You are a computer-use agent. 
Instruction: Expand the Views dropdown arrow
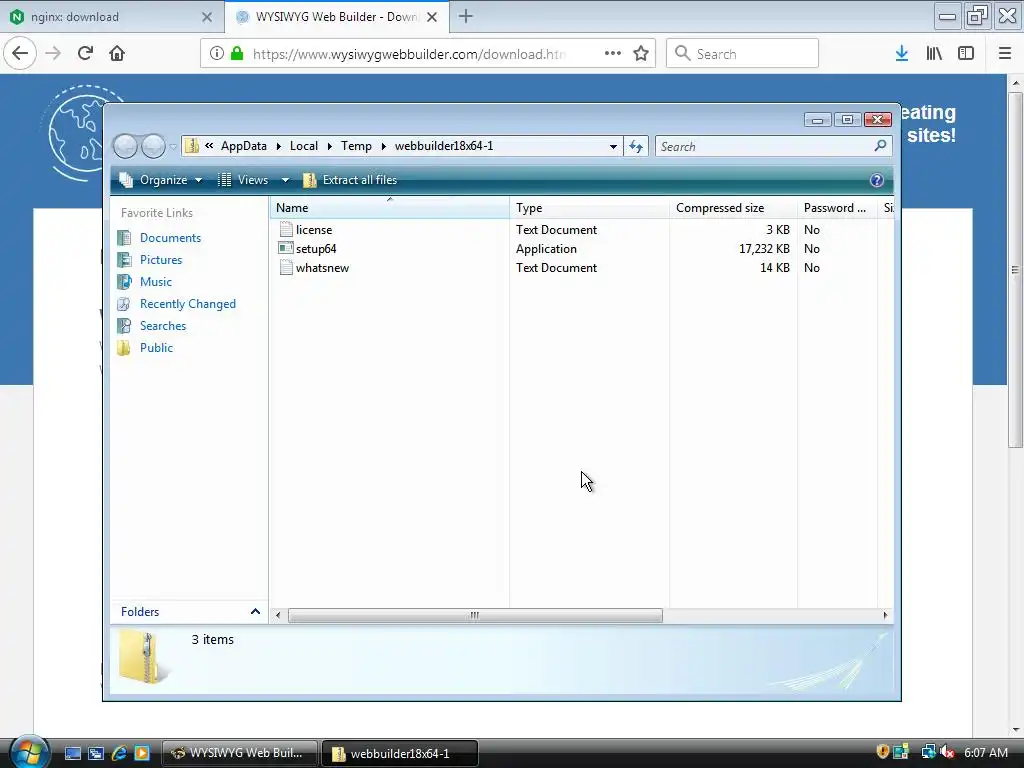coord(285,180)
